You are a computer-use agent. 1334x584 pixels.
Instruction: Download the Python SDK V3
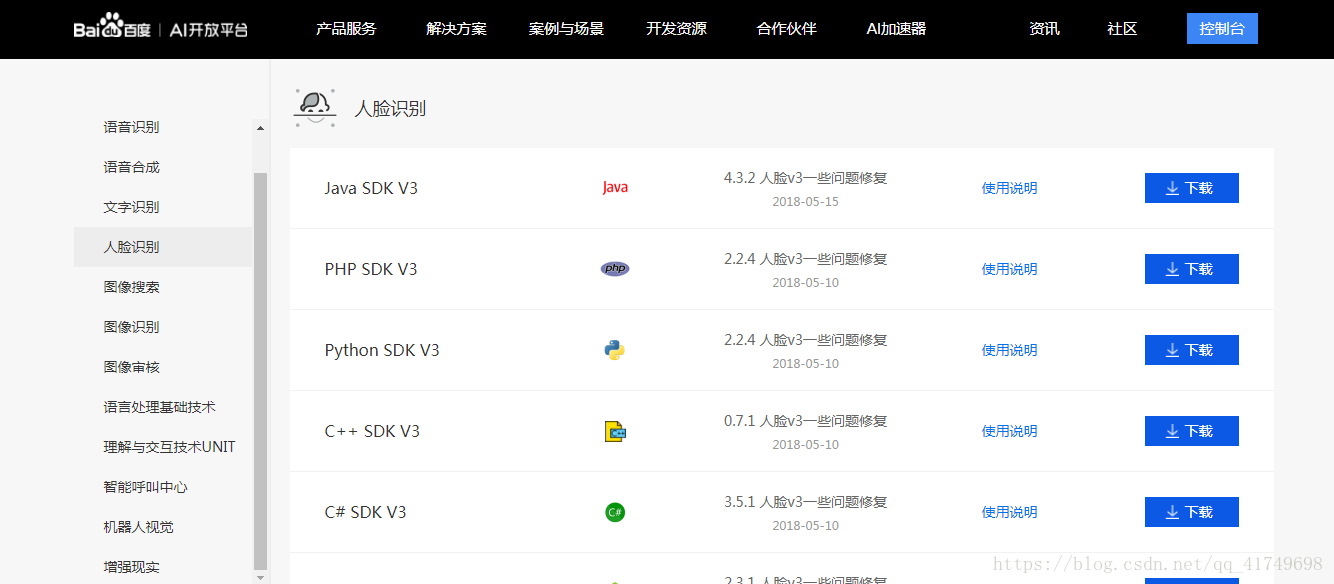tap(1191, 350)
